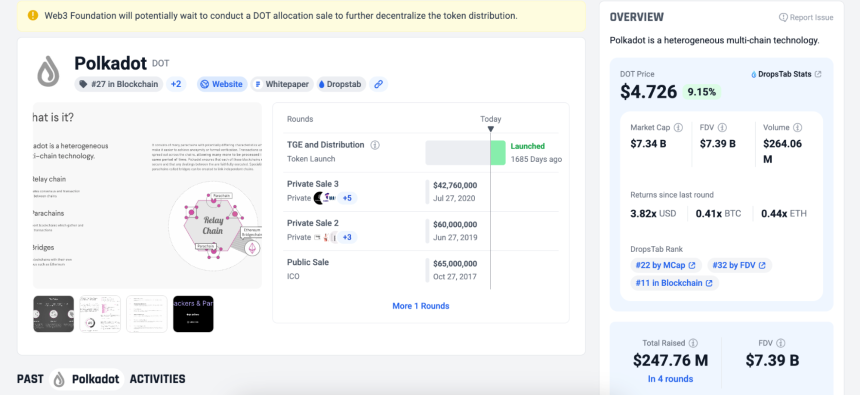Viewport: 860px width, 395px height.
Task: Click the $247.76 M total raised value
Action: pyautogui.click(x=670, y=360)
